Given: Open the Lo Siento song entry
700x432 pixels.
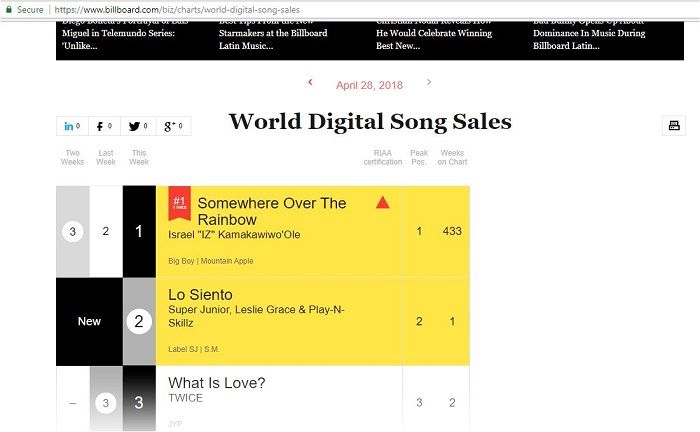Looking at the screenshot, I should pos(200,295).
